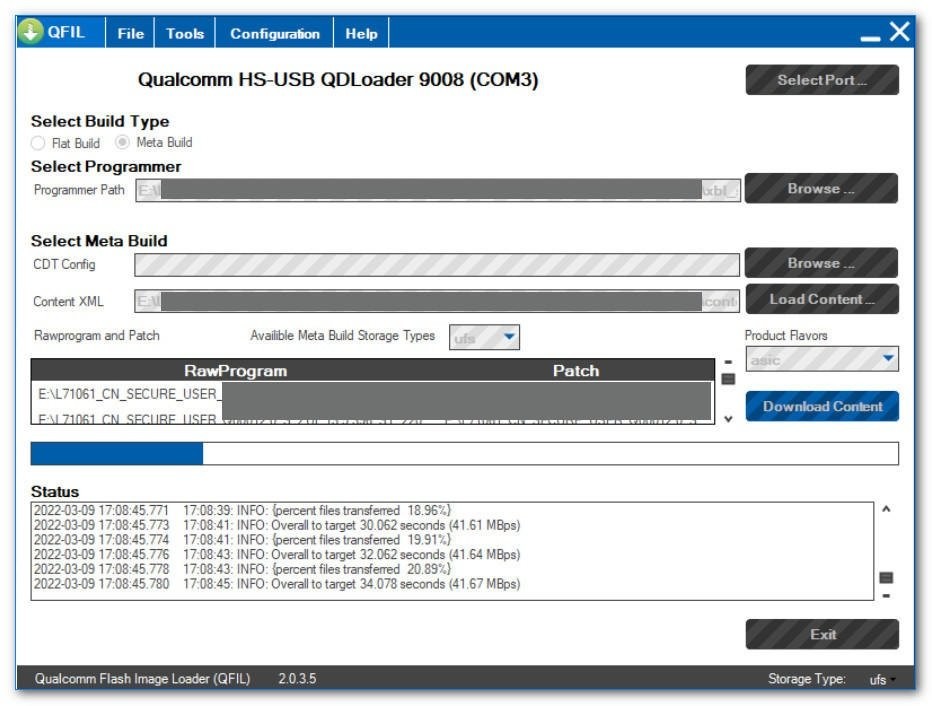Open the Configuration menu

coord(275,33)
